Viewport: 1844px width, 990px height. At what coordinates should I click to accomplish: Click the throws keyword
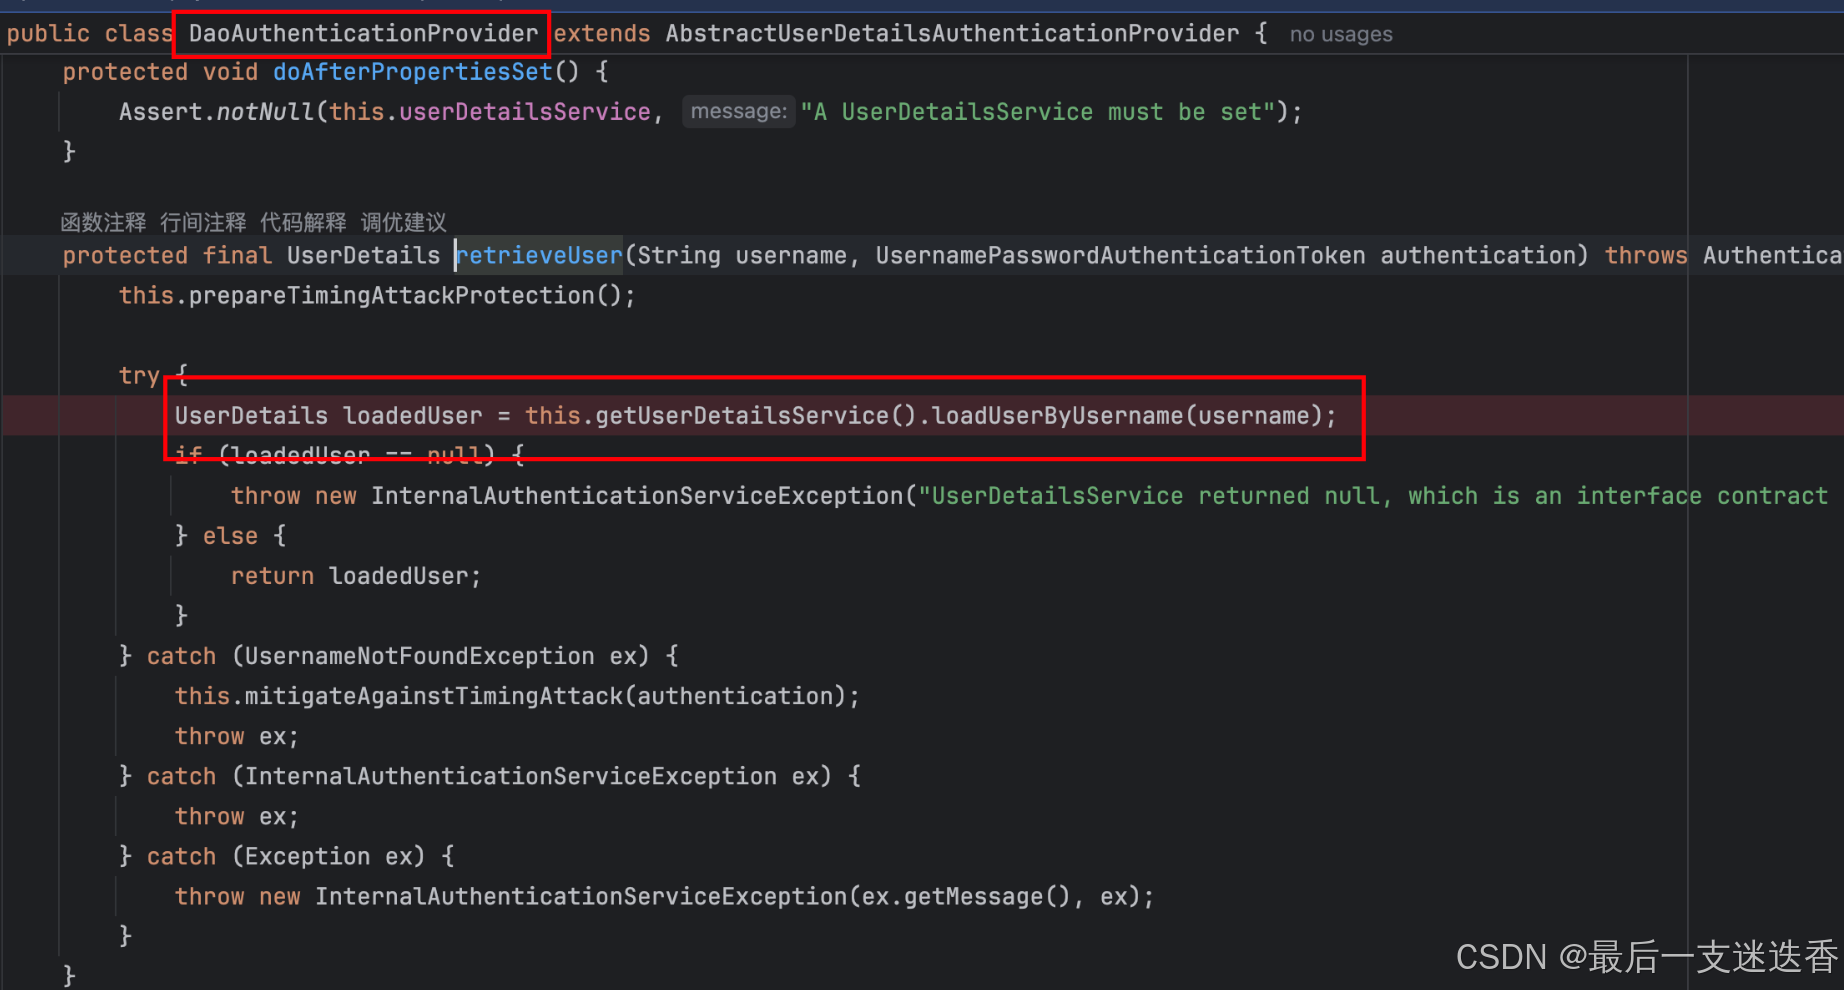[1646, 256]
